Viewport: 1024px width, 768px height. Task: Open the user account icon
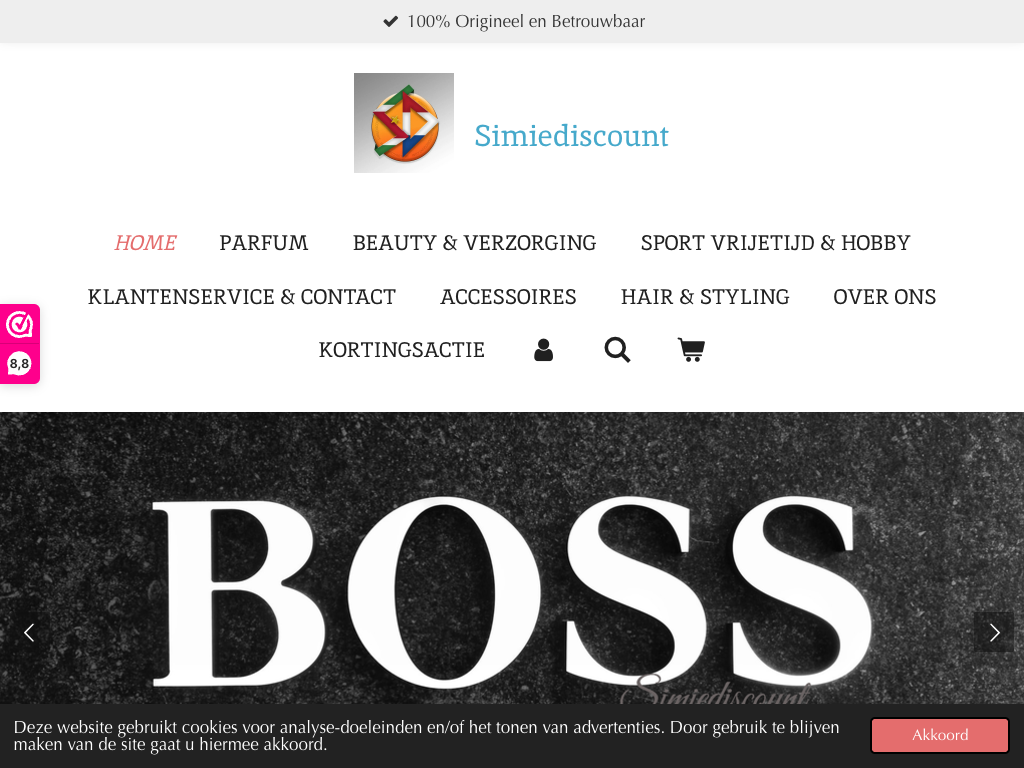(x=543, y=350)
